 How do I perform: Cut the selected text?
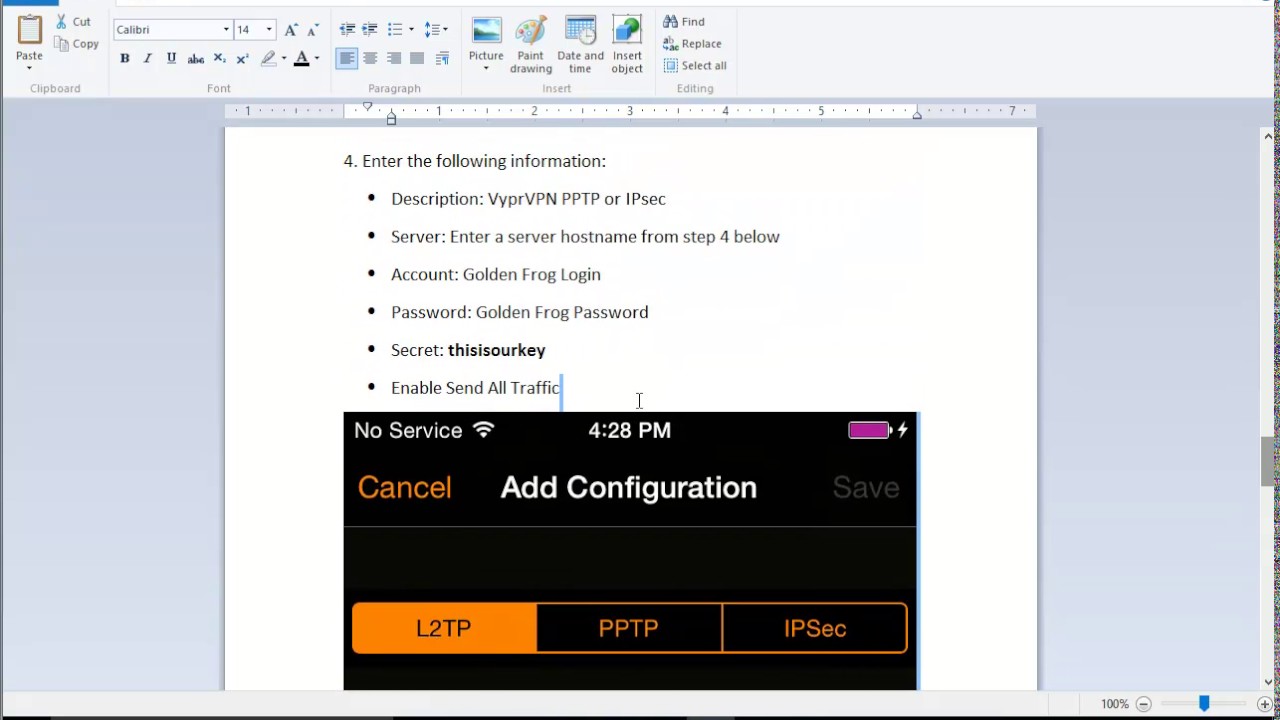click(x=73, y=21)
